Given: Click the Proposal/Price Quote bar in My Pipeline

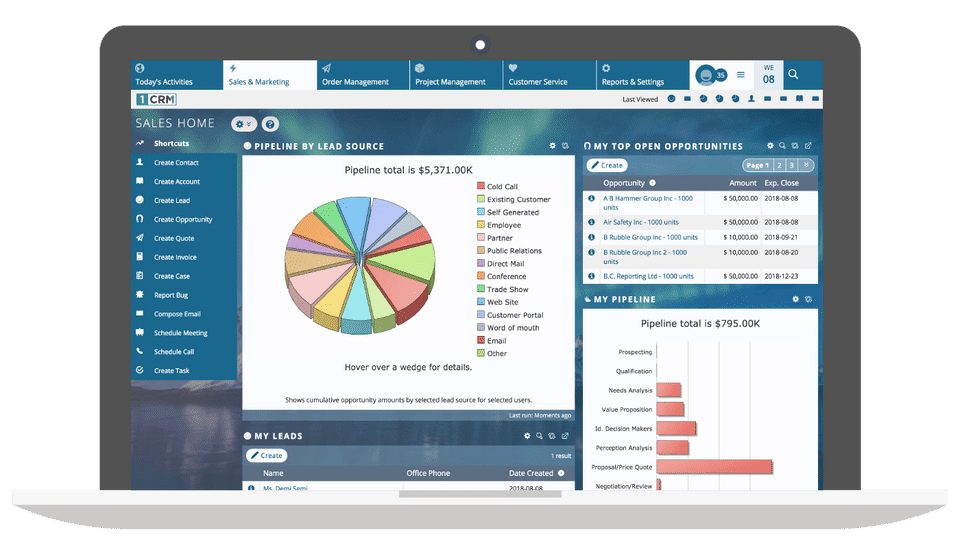Looking at the screenshot, I should point(714,467).
